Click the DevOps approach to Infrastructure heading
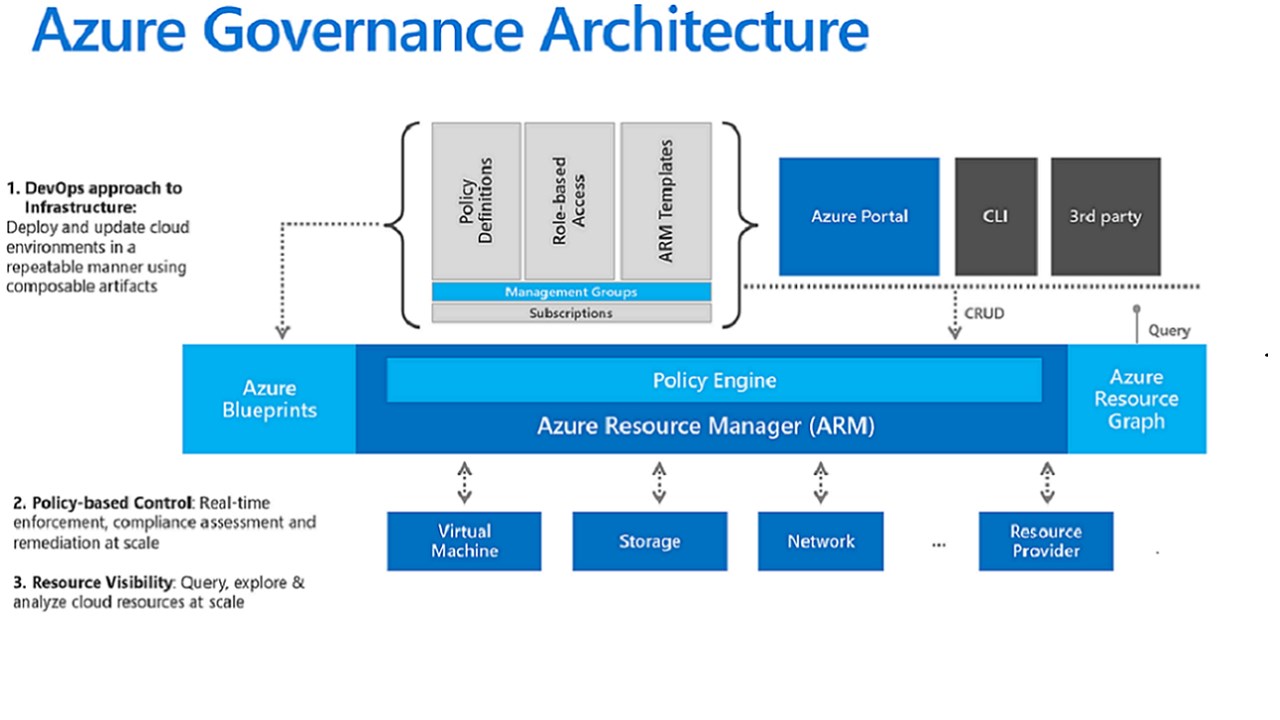 94,198
